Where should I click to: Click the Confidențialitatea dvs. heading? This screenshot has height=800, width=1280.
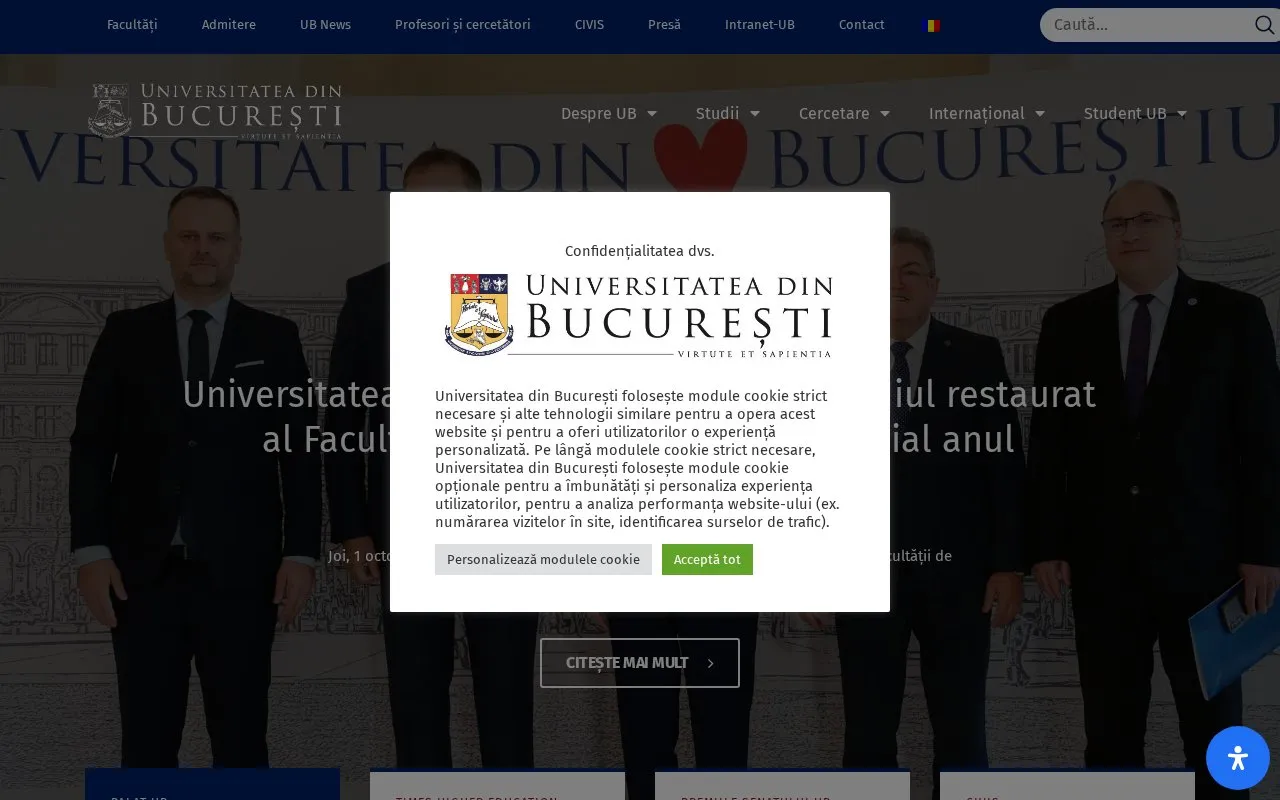click(x=640, y=251)
